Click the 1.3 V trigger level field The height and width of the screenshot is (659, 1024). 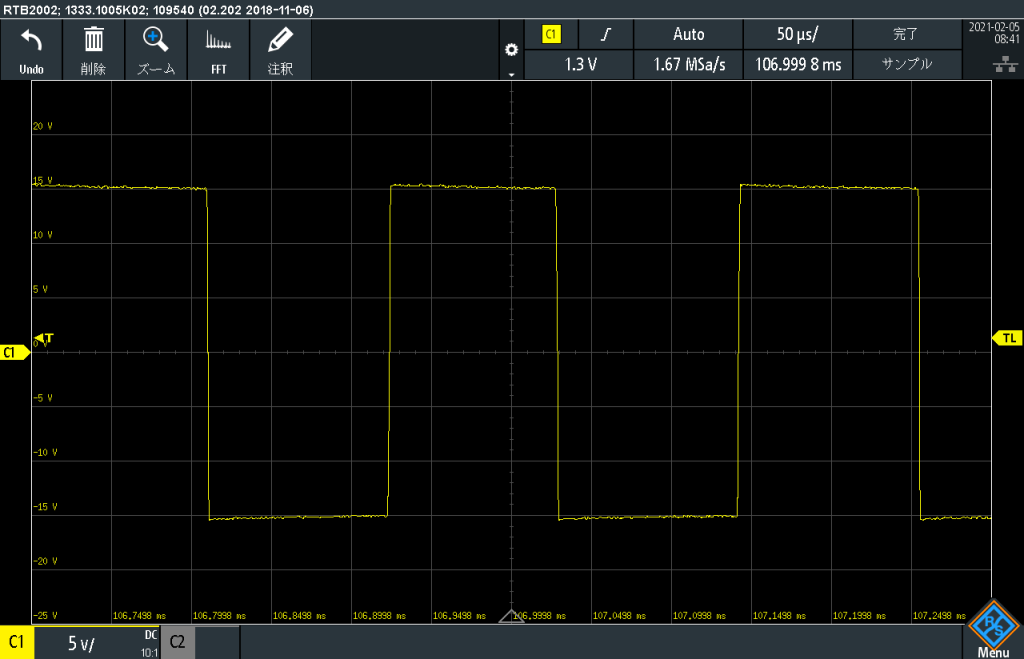pos(580,64)
